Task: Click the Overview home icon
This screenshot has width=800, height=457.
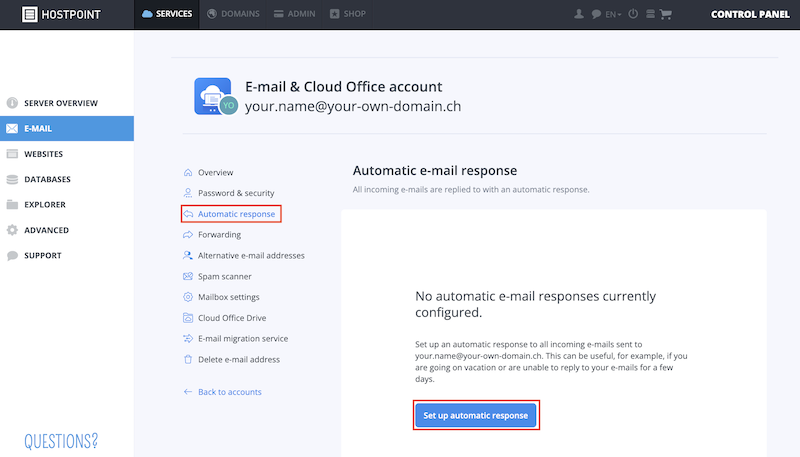Action: pos(188,172)
